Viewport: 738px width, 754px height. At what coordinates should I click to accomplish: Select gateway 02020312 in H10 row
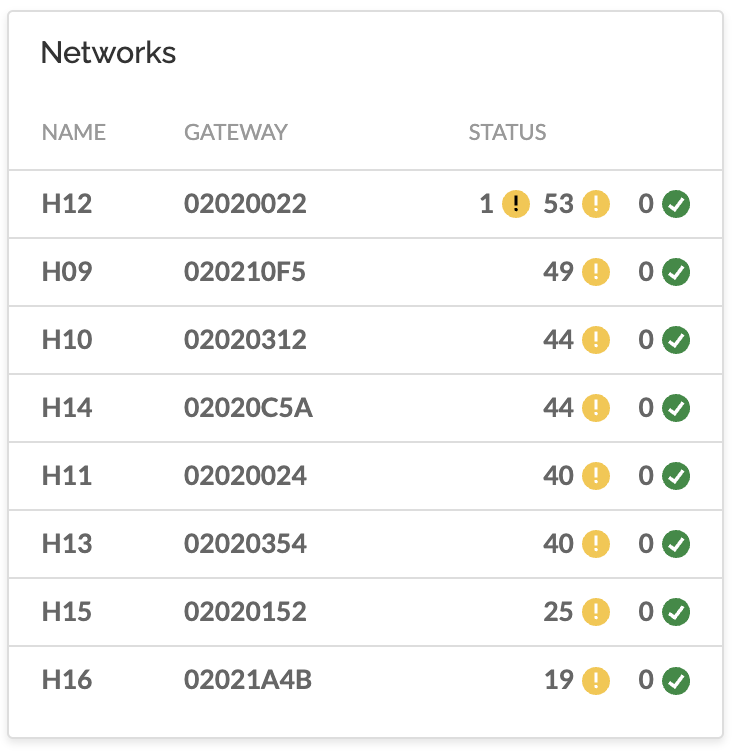pos(245,339)
